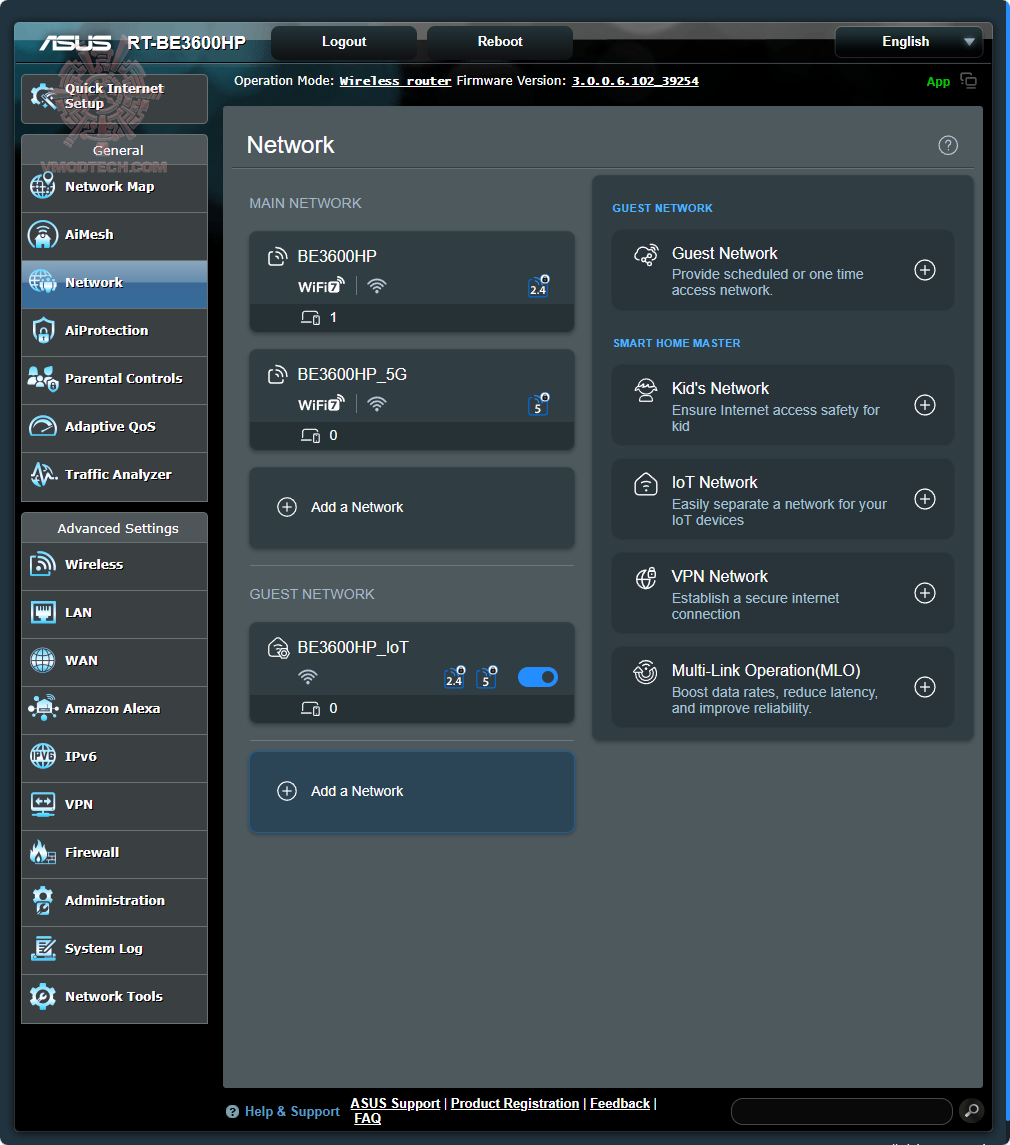This screenshot has width=1010, height=1145.
Task: Open the Wireless router operation mode link
Action: pyautogui.click(x=395, y=81)
